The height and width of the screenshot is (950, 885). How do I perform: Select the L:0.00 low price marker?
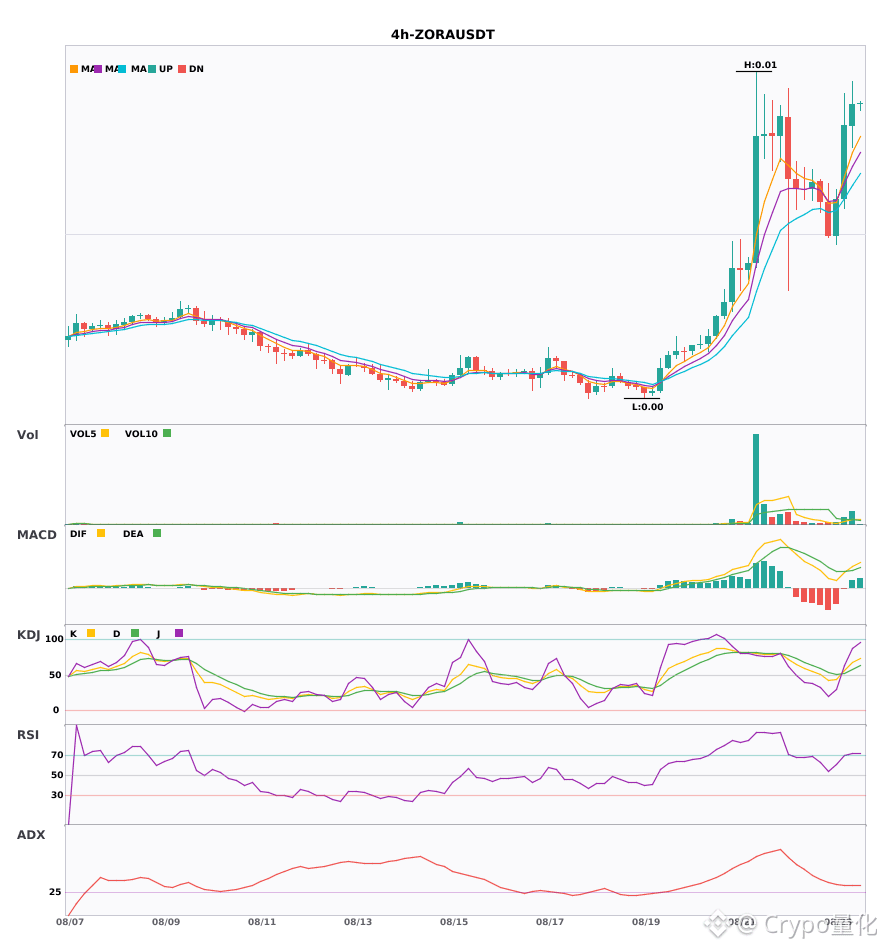(647, 407)
